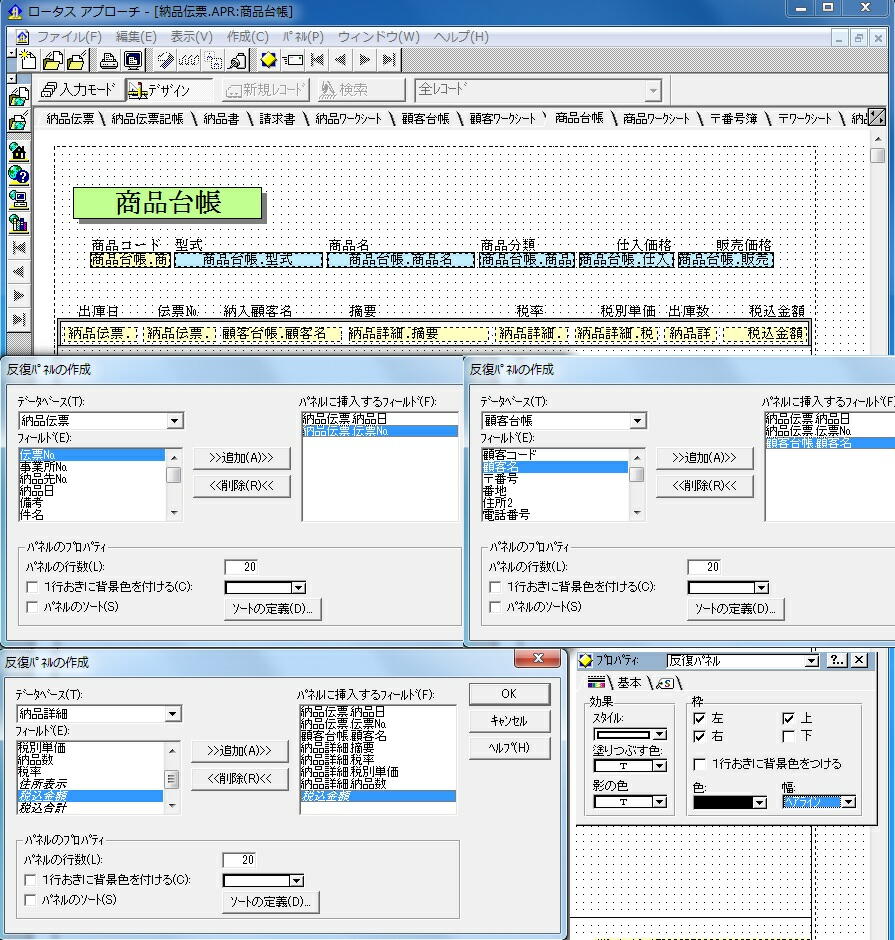Open the 反復パネル object dropdown in property panel

[x=812, y=661]
